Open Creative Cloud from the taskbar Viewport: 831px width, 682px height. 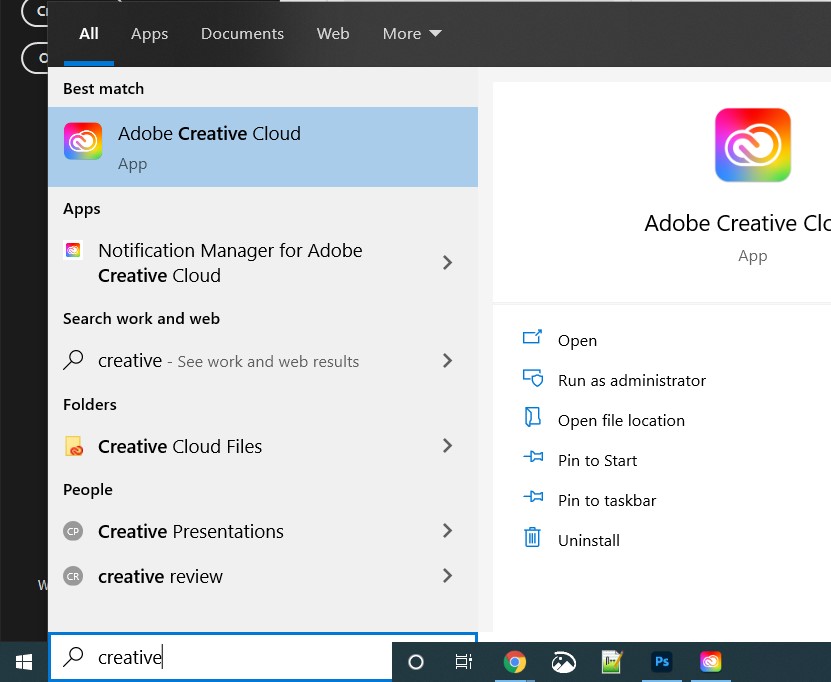coord(710,662)
